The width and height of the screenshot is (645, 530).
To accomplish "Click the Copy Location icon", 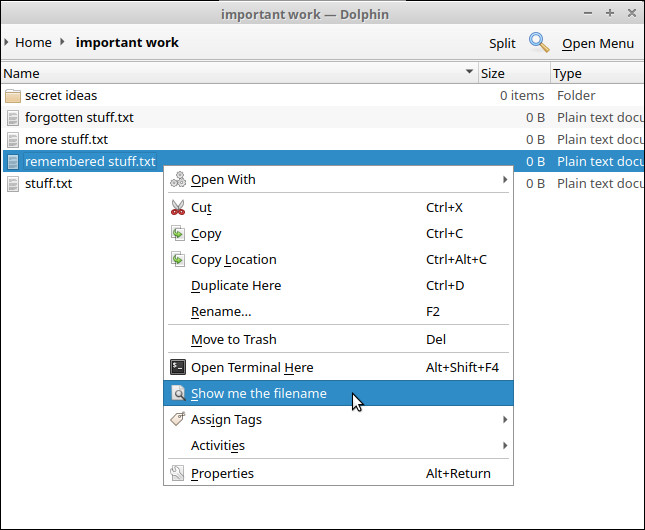I will [x=178, y=259].
